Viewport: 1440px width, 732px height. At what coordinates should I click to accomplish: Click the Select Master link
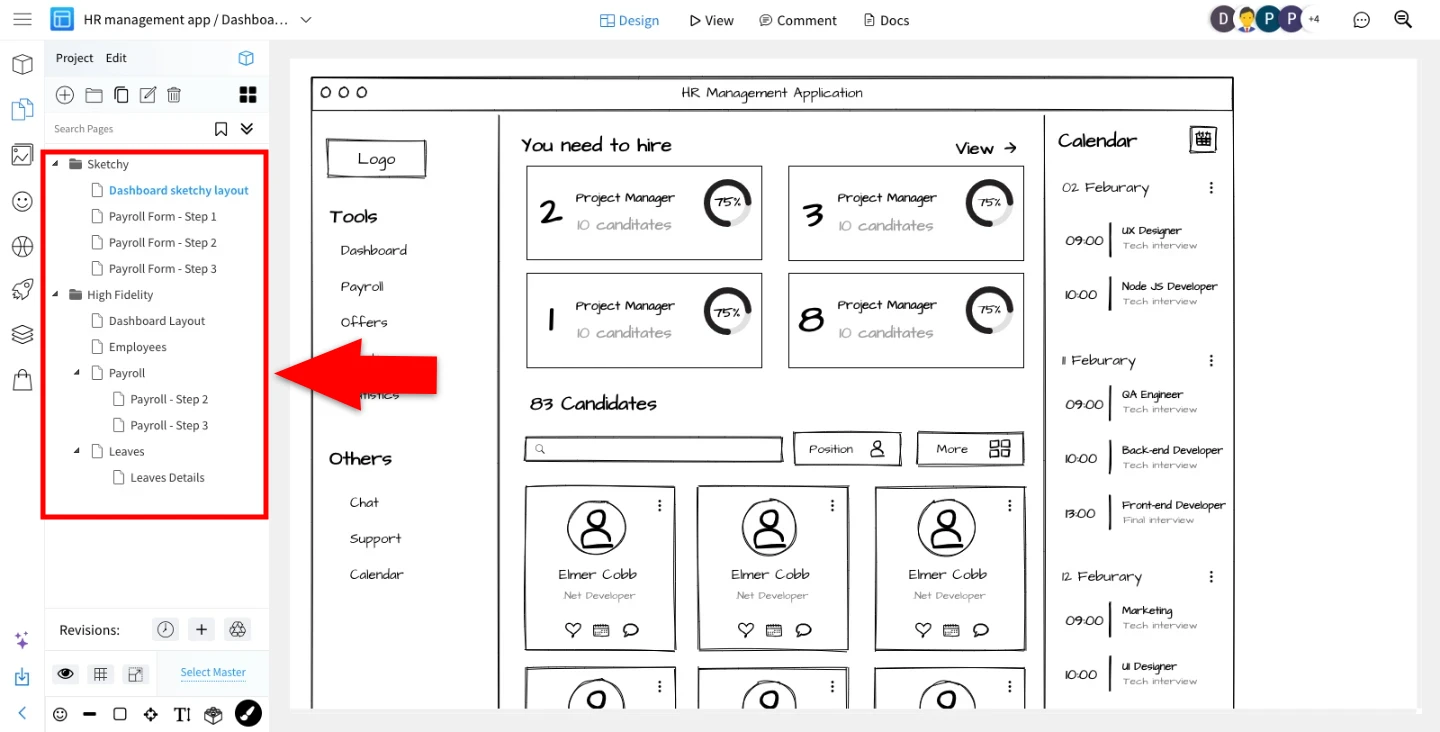213,673
